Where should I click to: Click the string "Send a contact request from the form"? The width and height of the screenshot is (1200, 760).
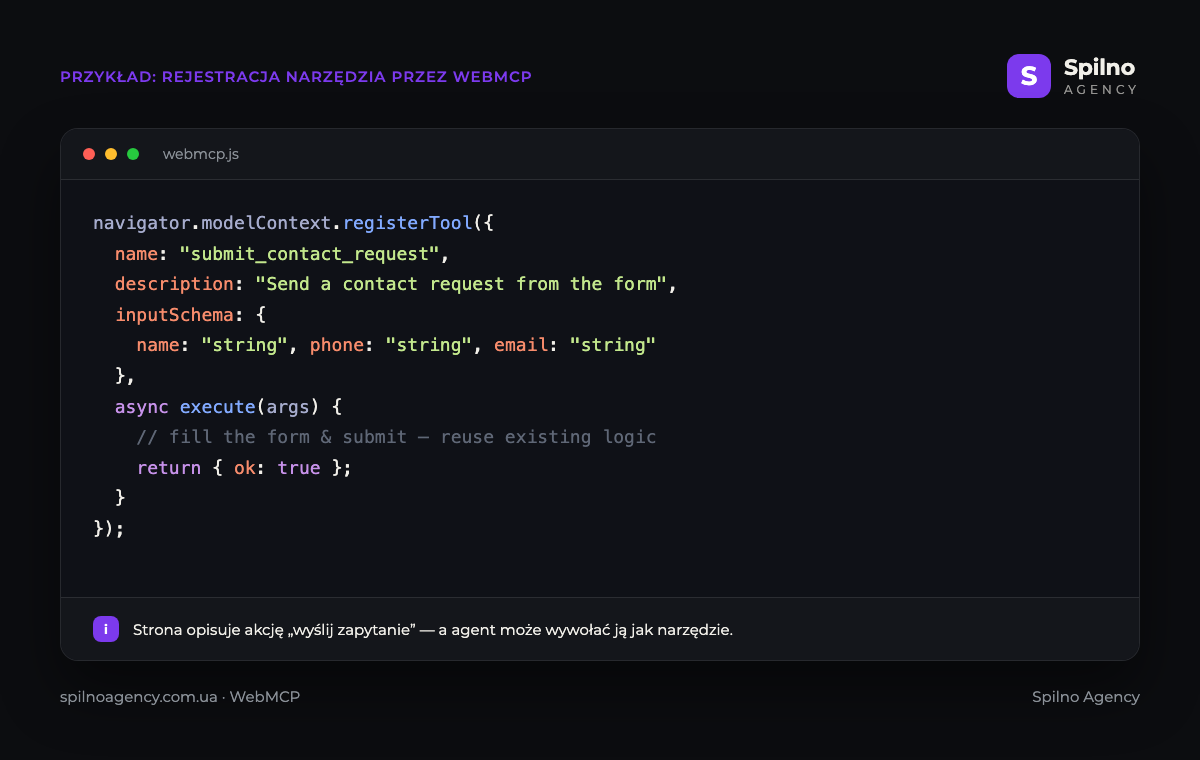pos(461,284)
